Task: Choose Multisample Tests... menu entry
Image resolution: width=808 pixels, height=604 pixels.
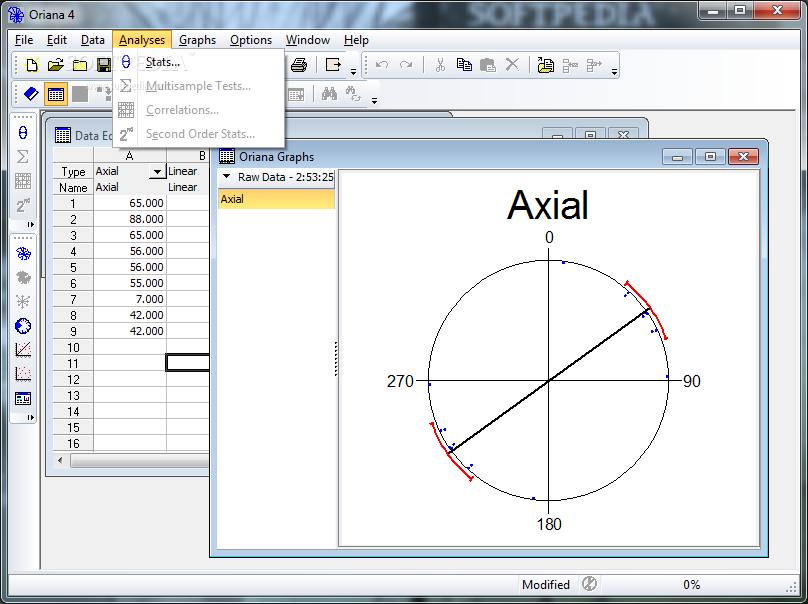Action: click(x=198, y=86)
